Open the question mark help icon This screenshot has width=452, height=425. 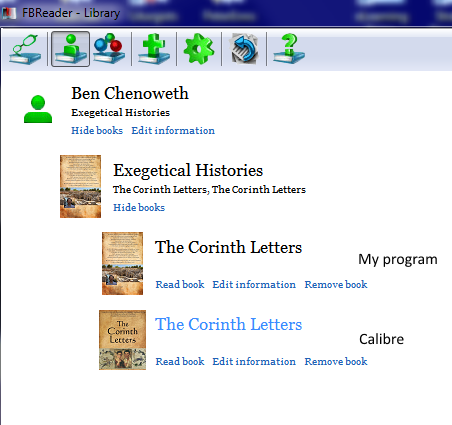(289, 49)
